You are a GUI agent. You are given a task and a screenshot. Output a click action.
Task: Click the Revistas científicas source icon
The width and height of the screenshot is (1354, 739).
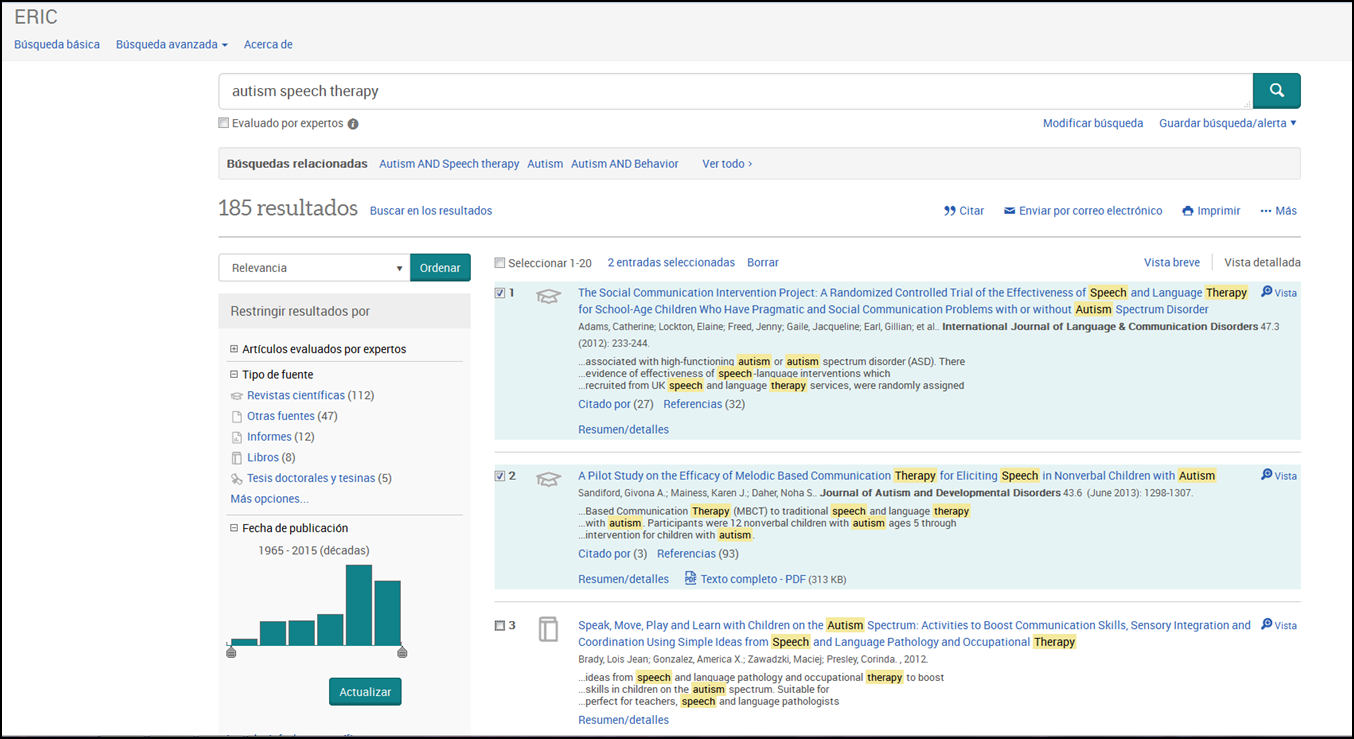[x=237, y=396]
